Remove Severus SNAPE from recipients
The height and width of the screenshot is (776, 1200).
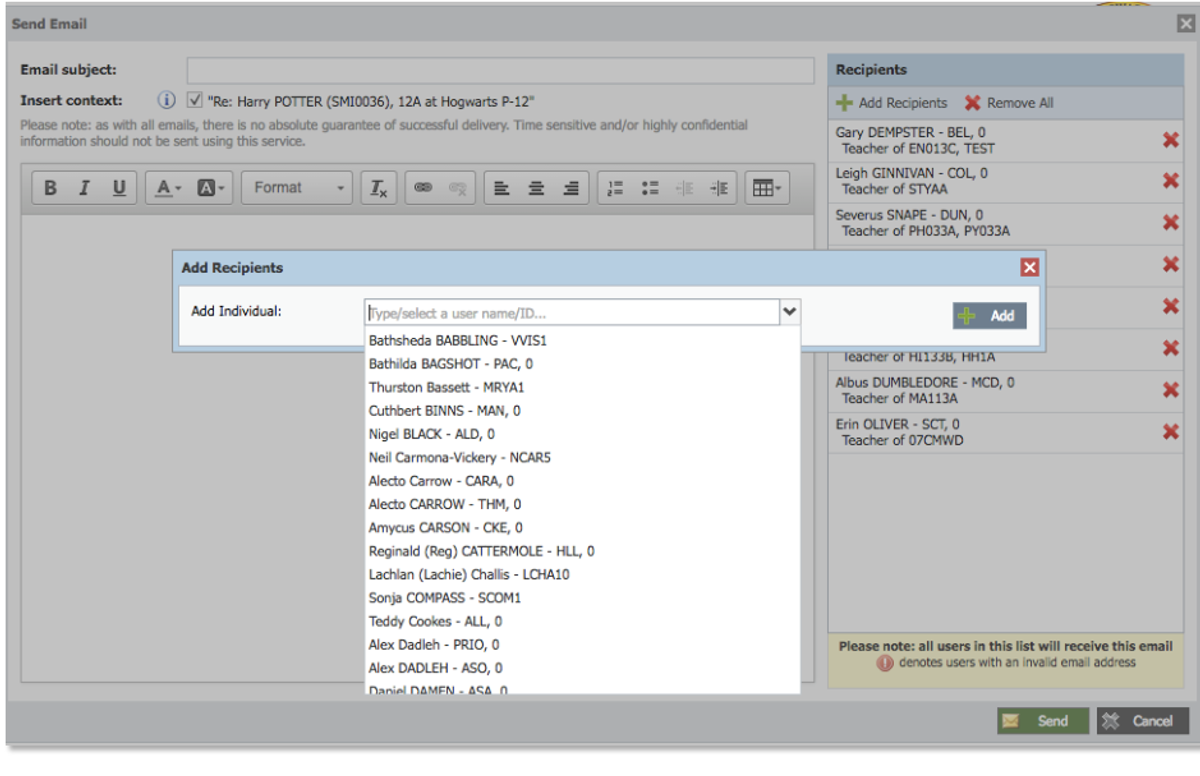(x=1171, y=223)
